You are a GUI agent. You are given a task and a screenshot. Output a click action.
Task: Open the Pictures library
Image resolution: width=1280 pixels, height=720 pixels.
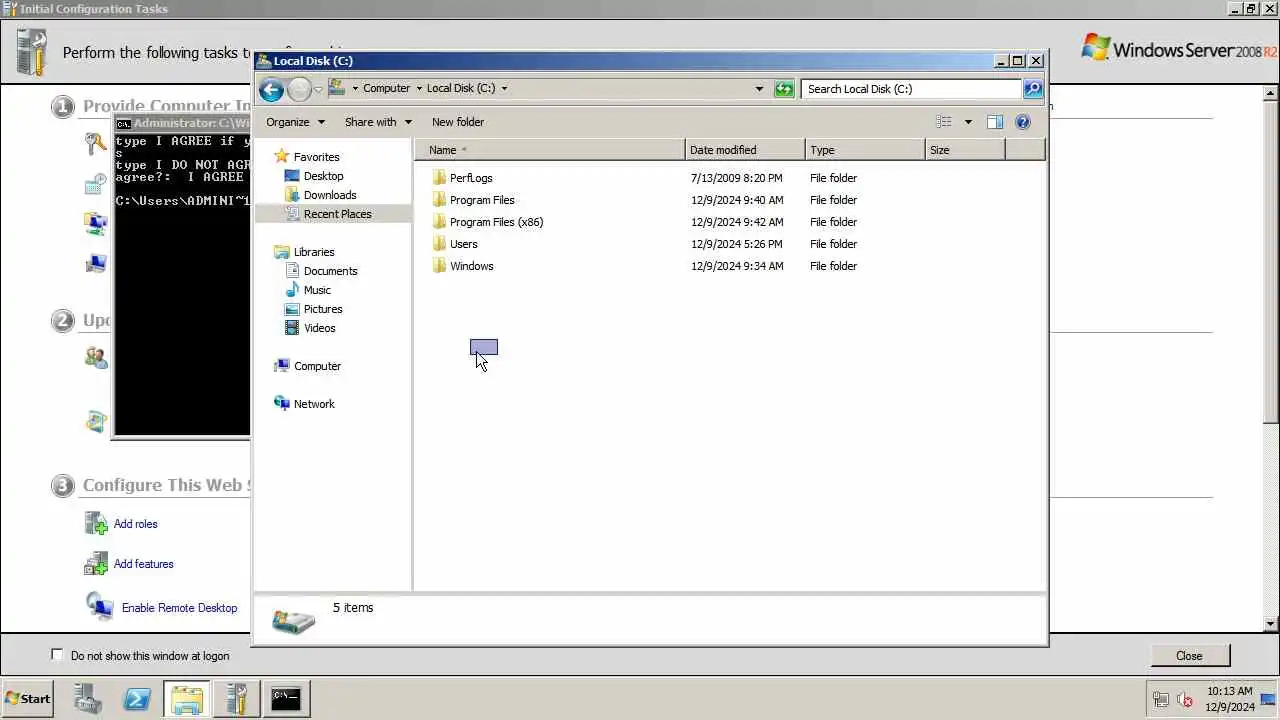coord(323,309)
